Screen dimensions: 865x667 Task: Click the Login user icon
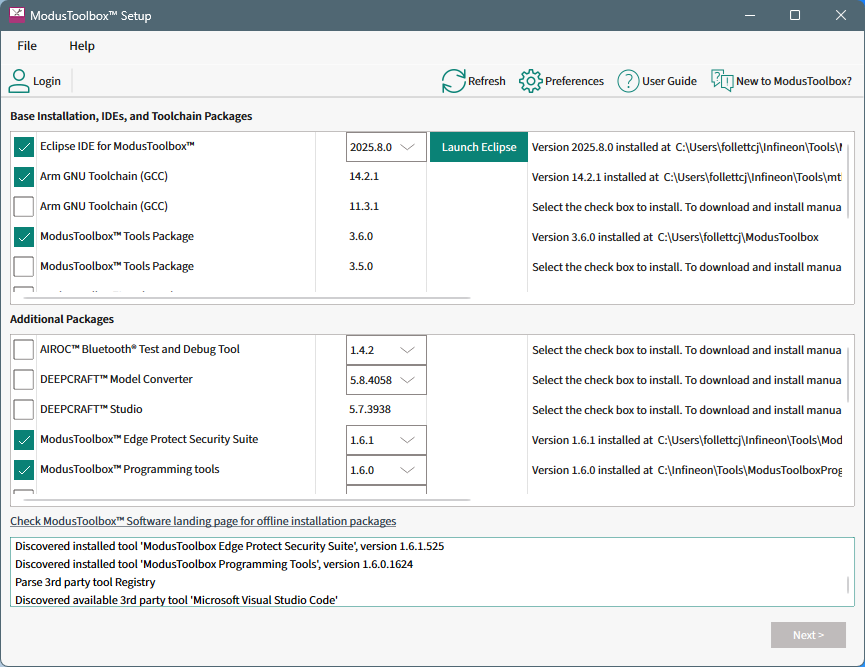[x=19, y=81]
